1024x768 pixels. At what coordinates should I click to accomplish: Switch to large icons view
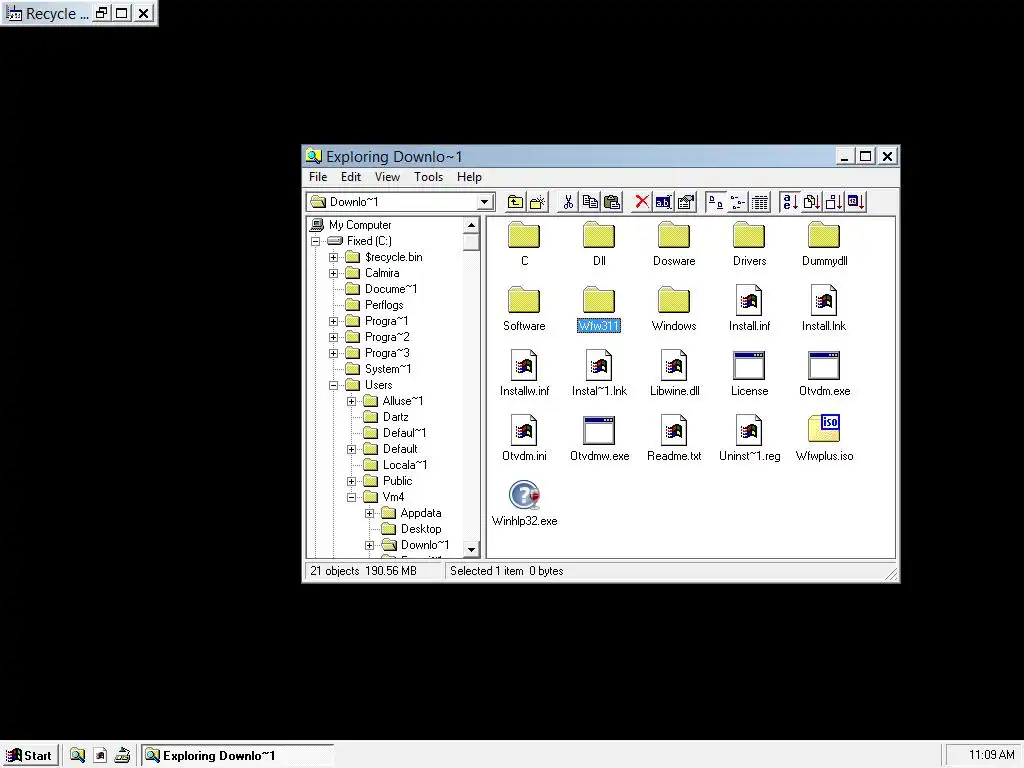(x=716, y=202)
